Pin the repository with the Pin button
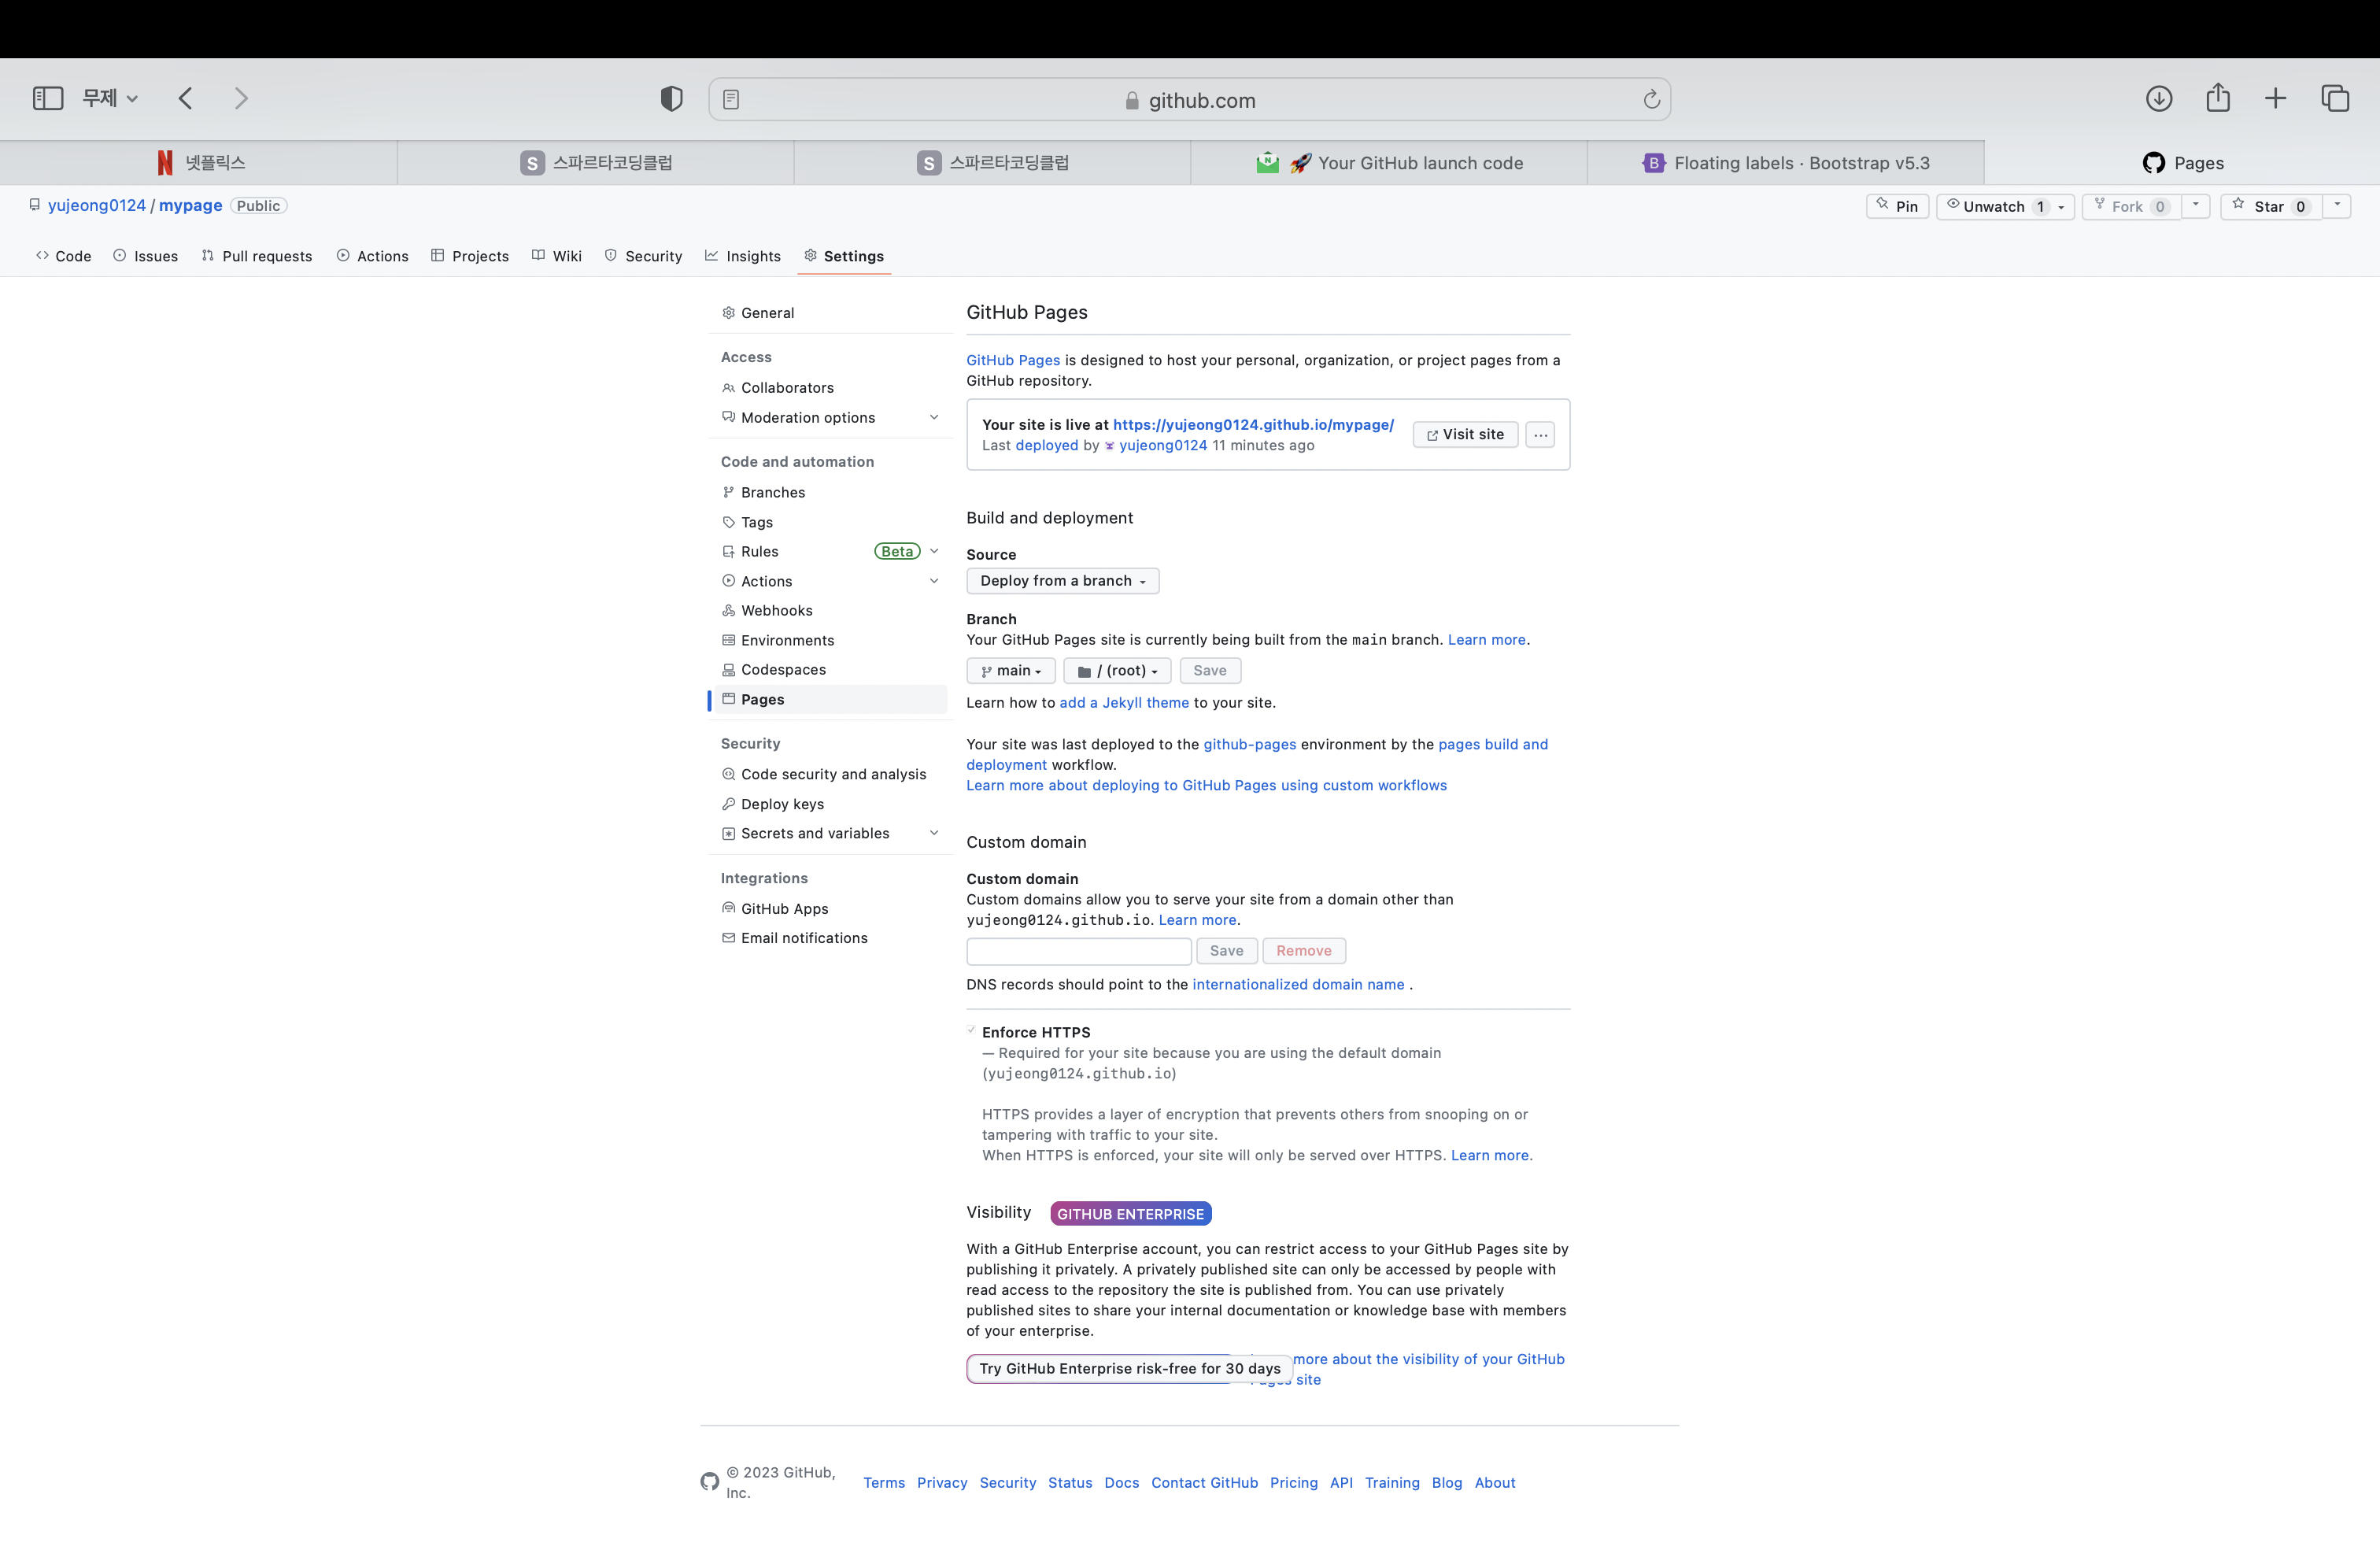The width and height of the screenshot is (2380, 1546). coord(1897,207)
